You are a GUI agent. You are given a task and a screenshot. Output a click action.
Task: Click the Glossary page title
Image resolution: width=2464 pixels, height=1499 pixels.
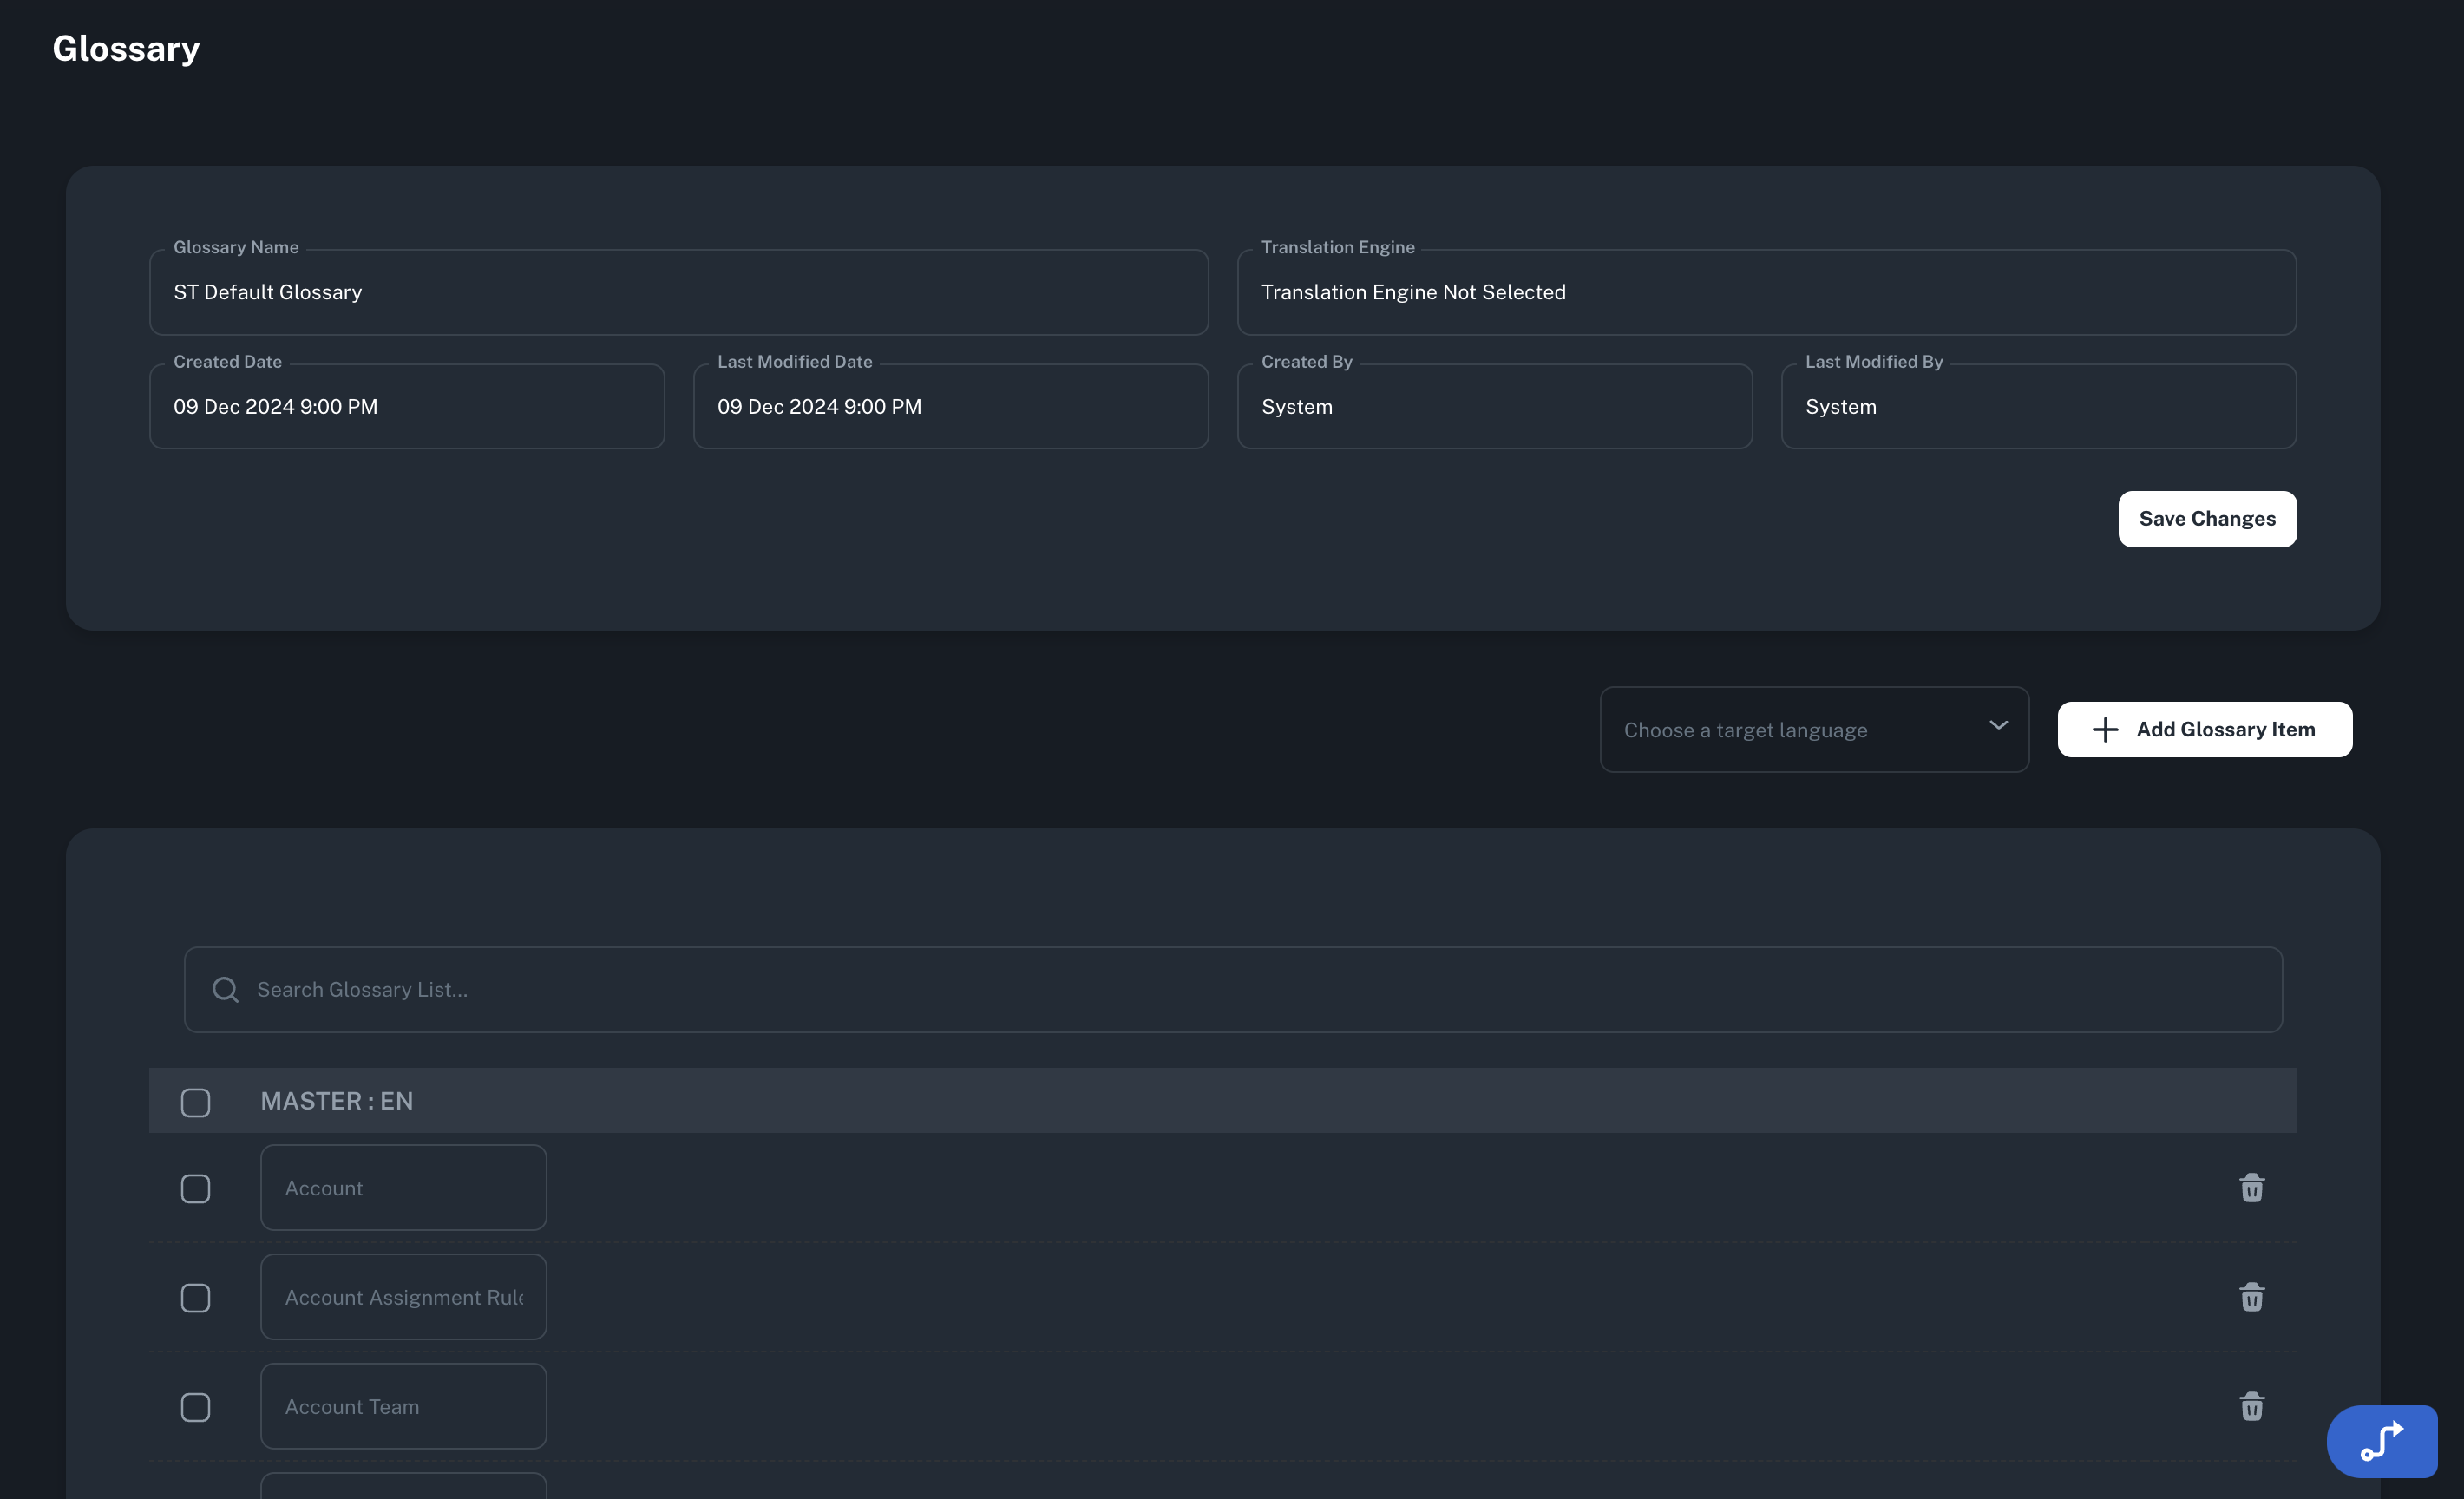click(x=126, y=49)
